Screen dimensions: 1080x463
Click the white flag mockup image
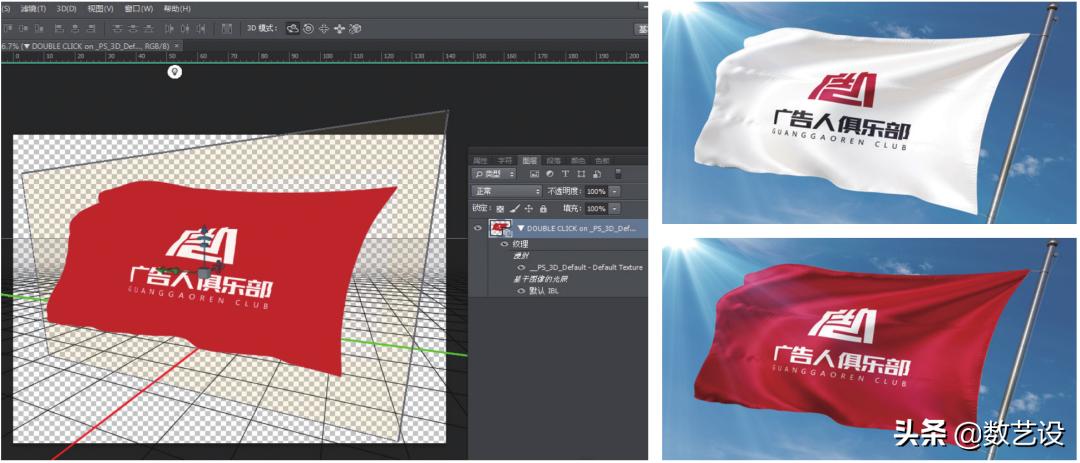[x=869, y=112]
